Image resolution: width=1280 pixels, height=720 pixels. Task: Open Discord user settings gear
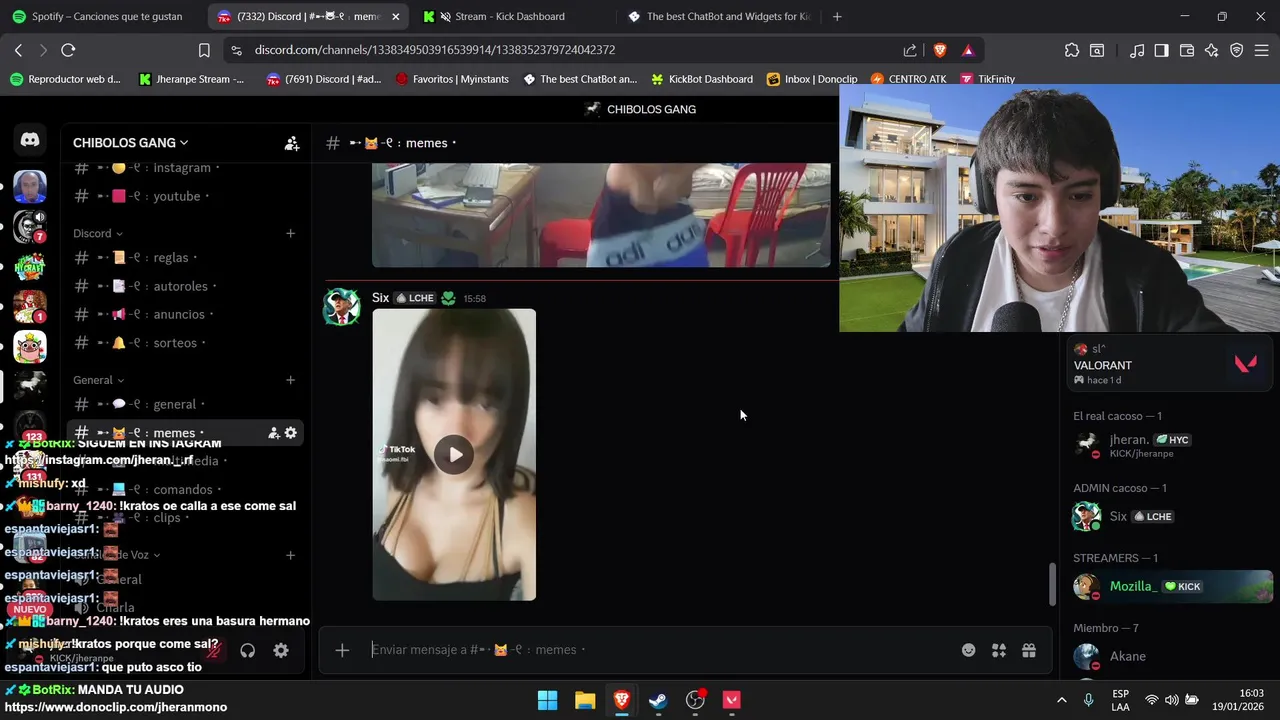pyautogui.click(x=281, y=650)
